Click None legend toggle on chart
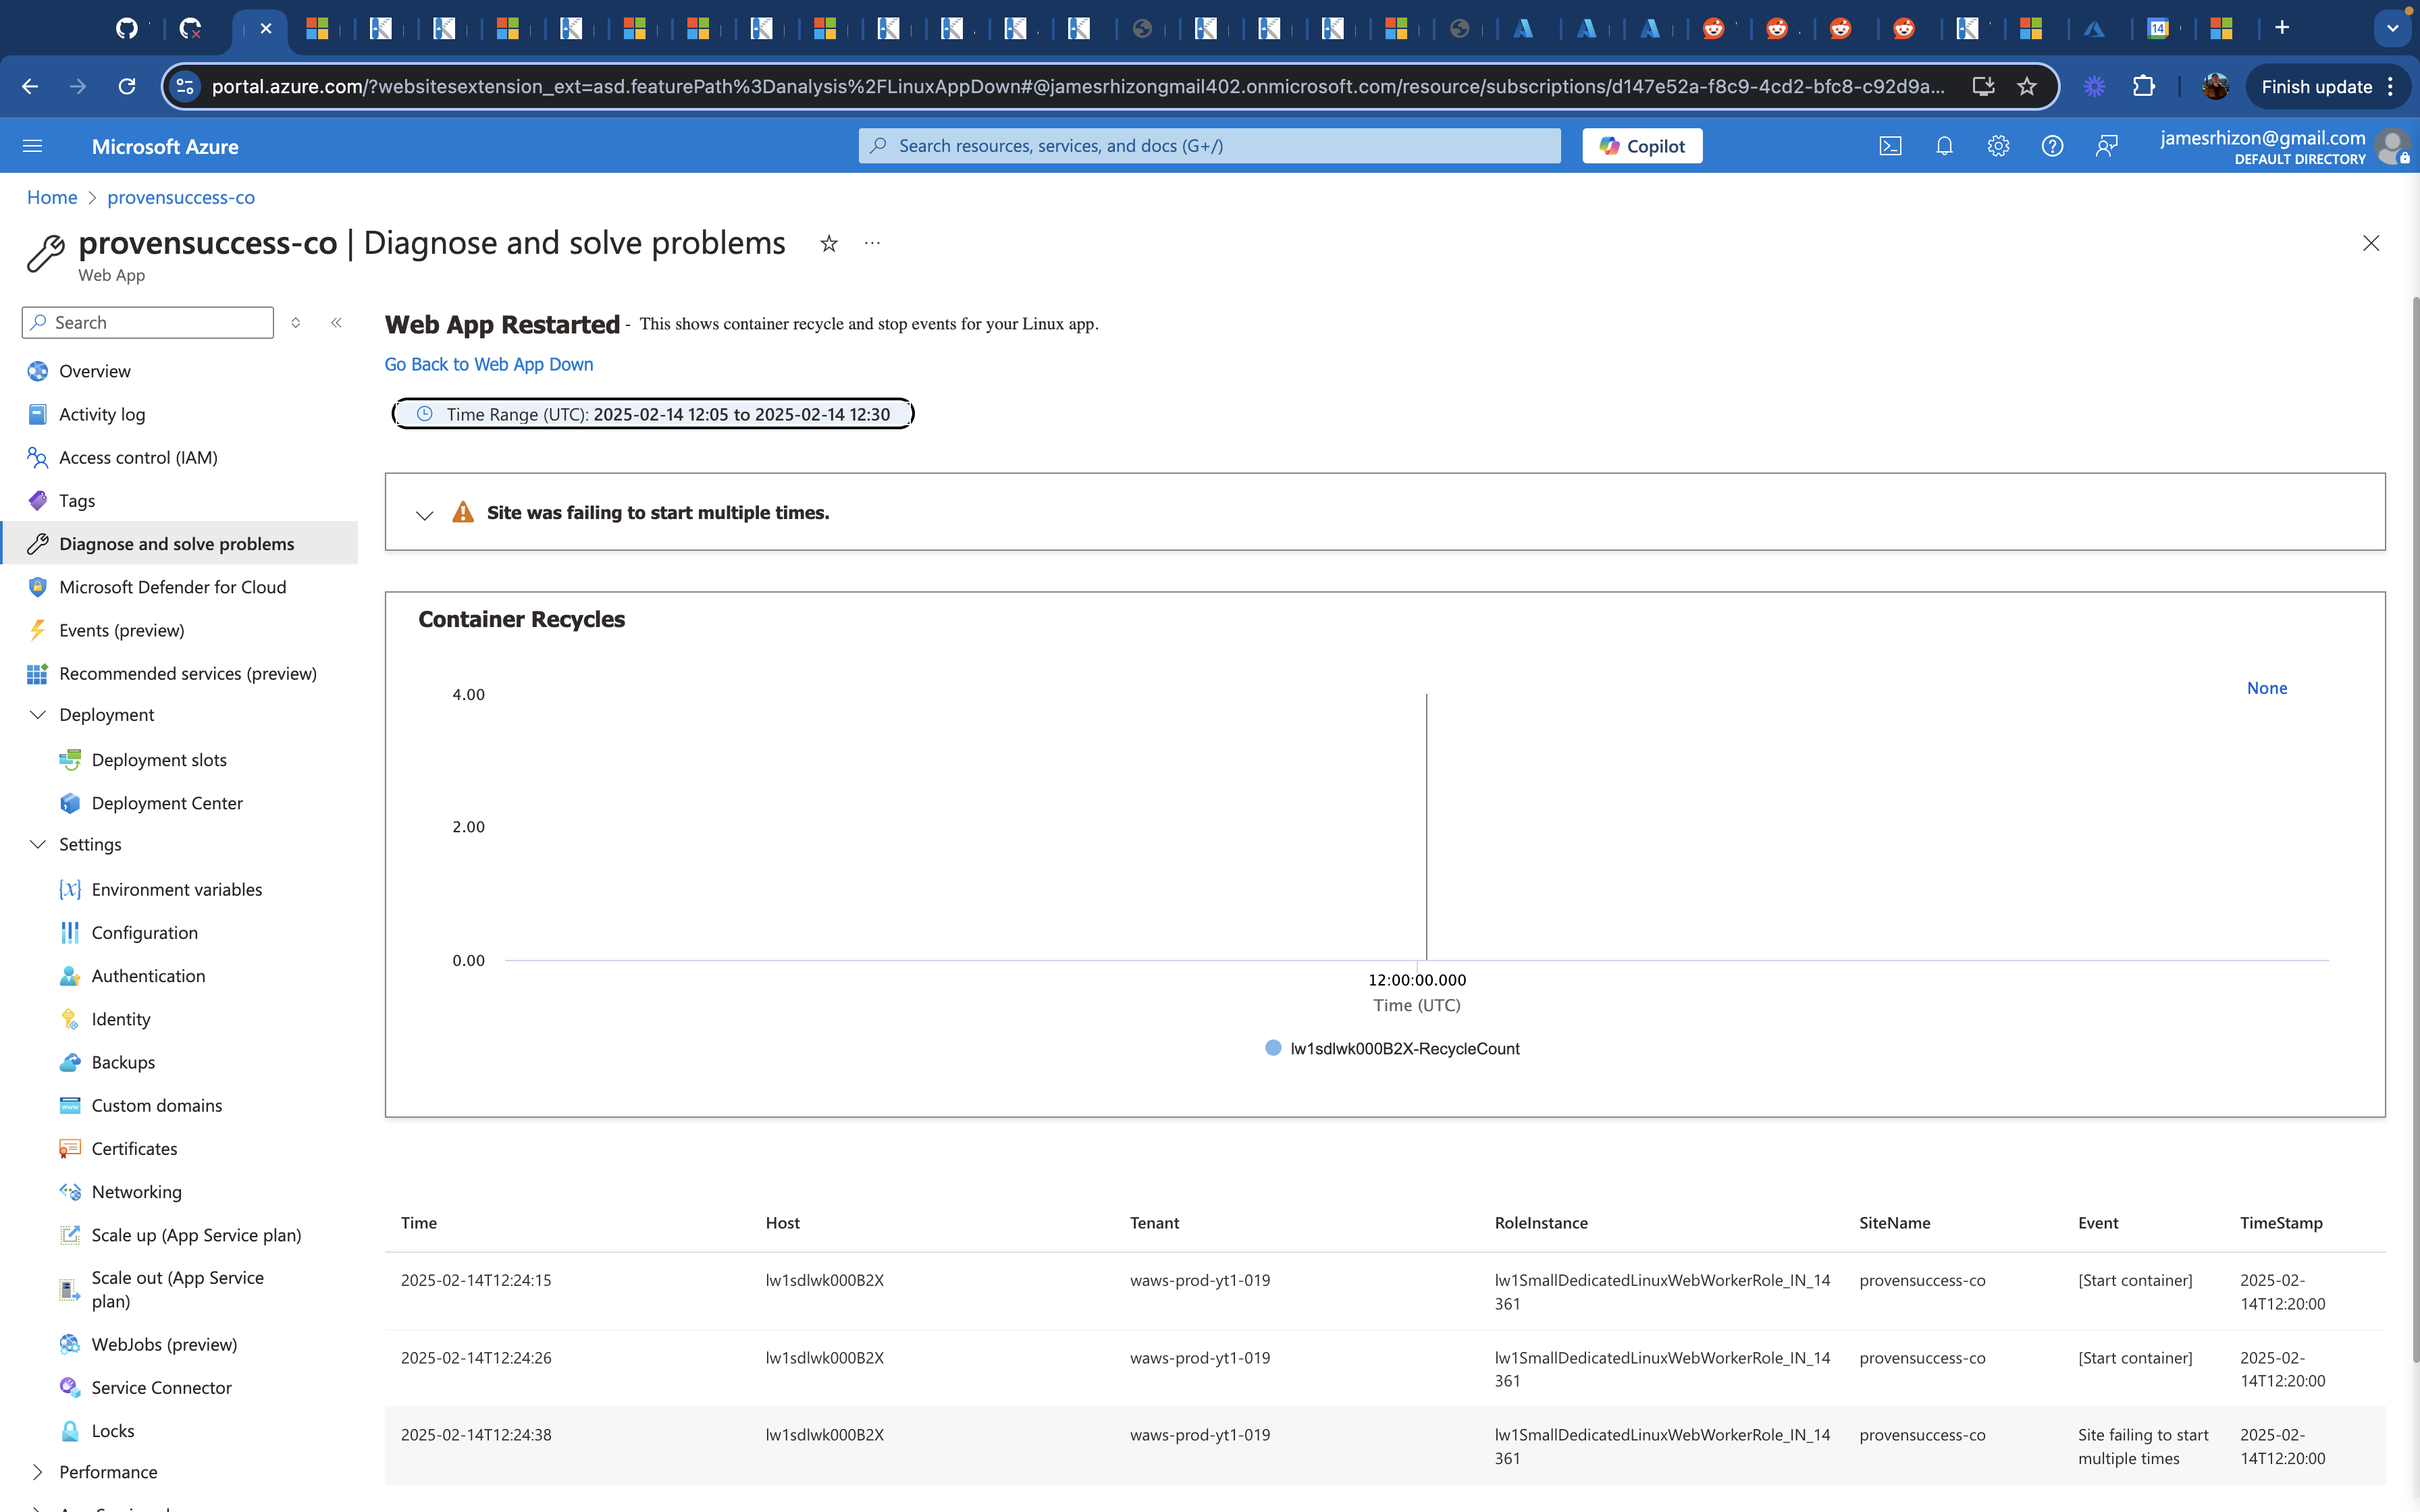The image size is (2420, 1512). [2267, 688]
